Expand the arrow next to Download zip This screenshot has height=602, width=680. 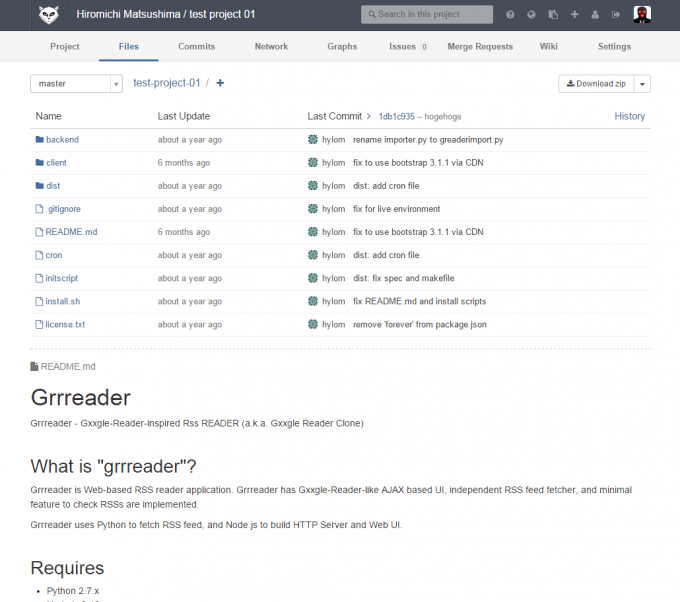coord(643,84)
